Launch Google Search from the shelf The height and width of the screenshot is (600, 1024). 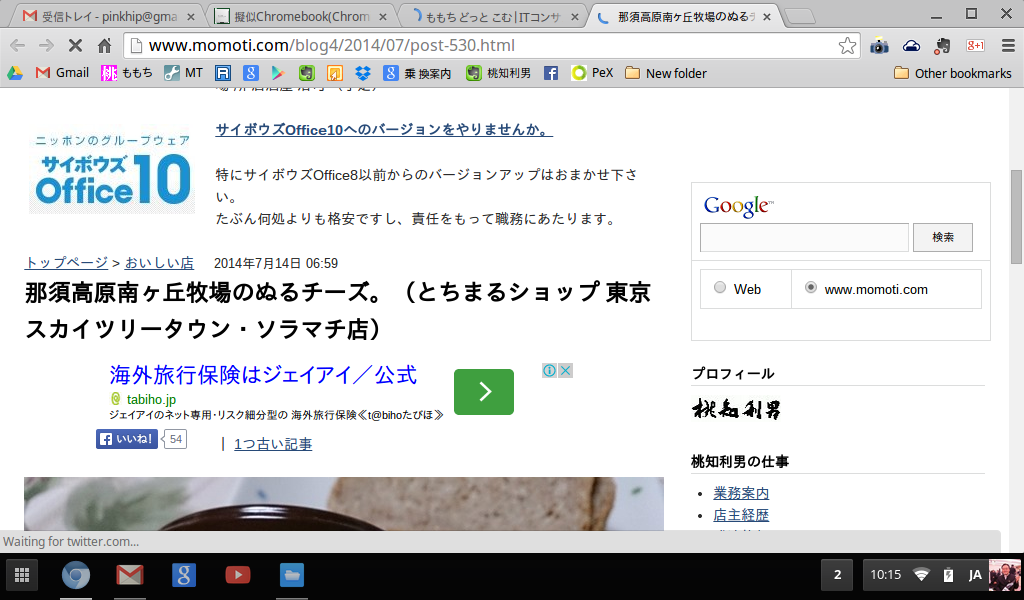pos(184,575)
